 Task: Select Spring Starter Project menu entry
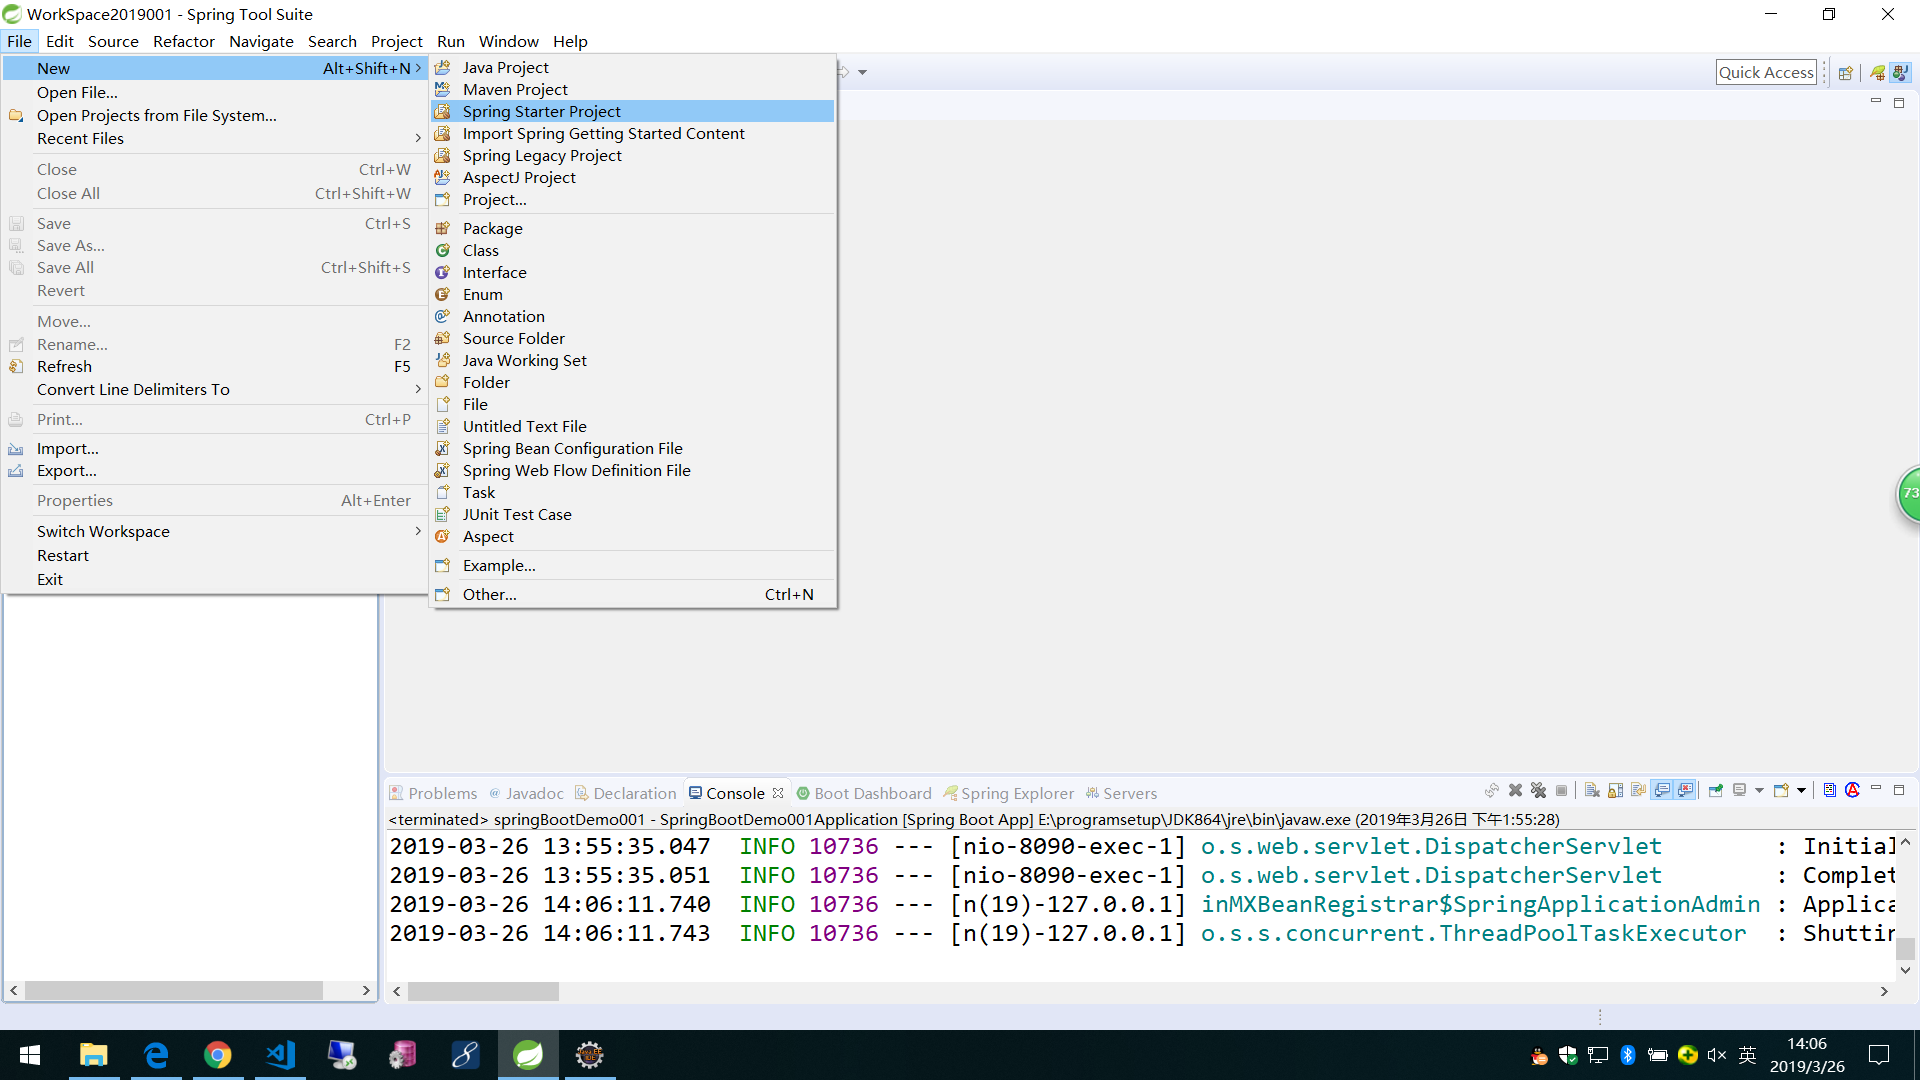(541, 111)
